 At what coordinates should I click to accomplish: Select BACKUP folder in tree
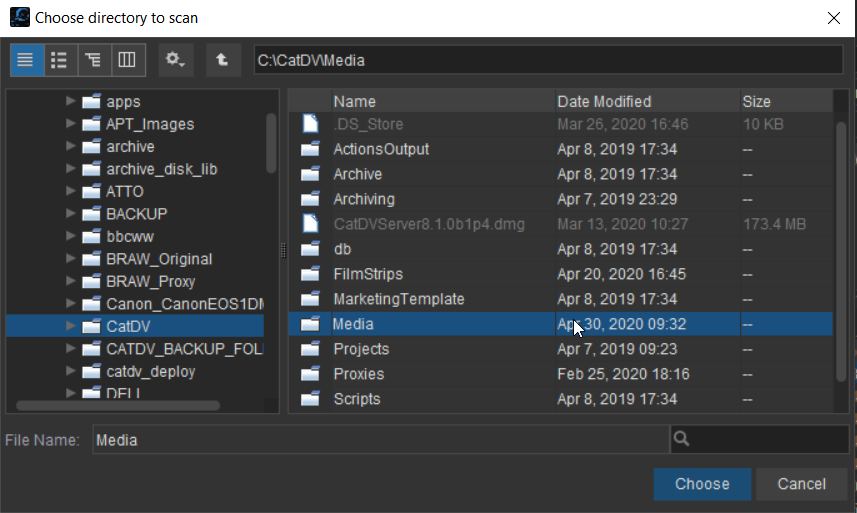[137, 214]
